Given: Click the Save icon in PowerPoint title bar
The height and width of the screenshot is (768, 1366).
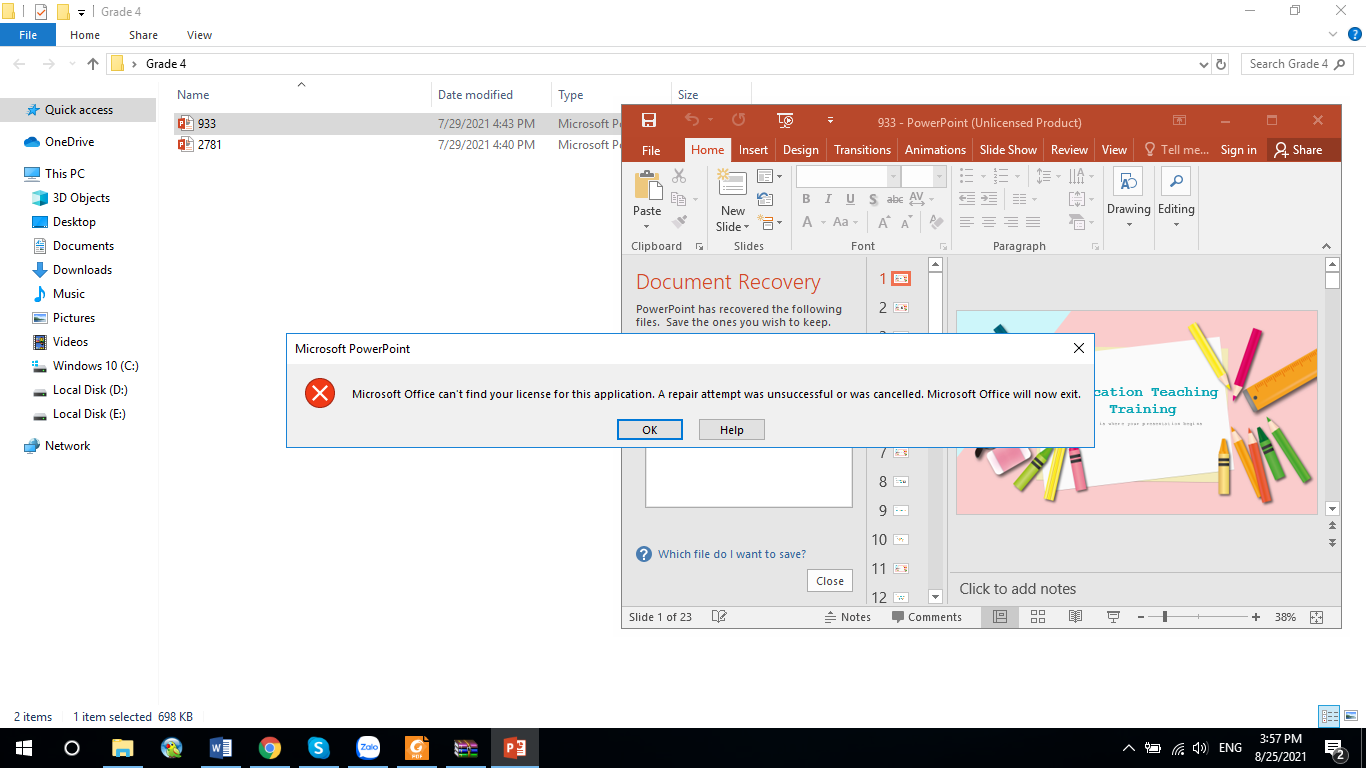Looking at the screenshot, I should point(649,120).
